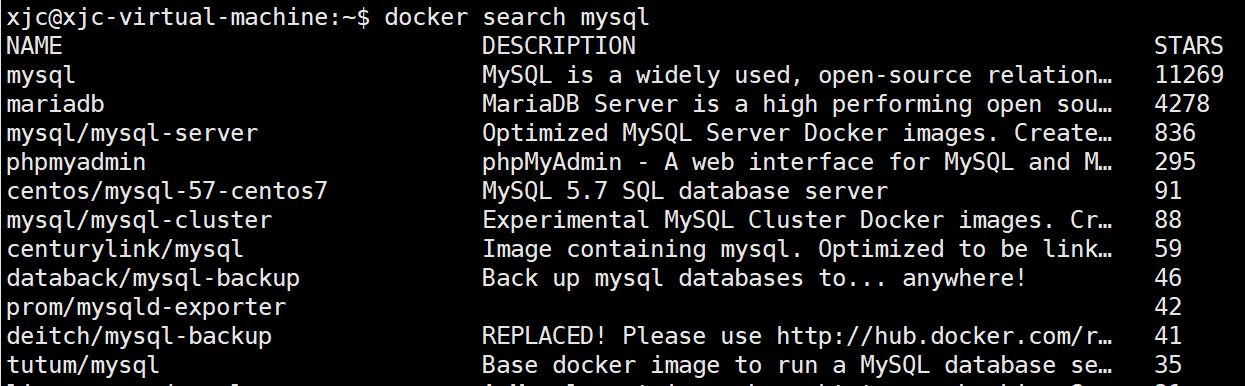Viewport: 1245px width, 386px height.
Task: Click the tutum/mysql image name
Action: [x=83, y=365]
